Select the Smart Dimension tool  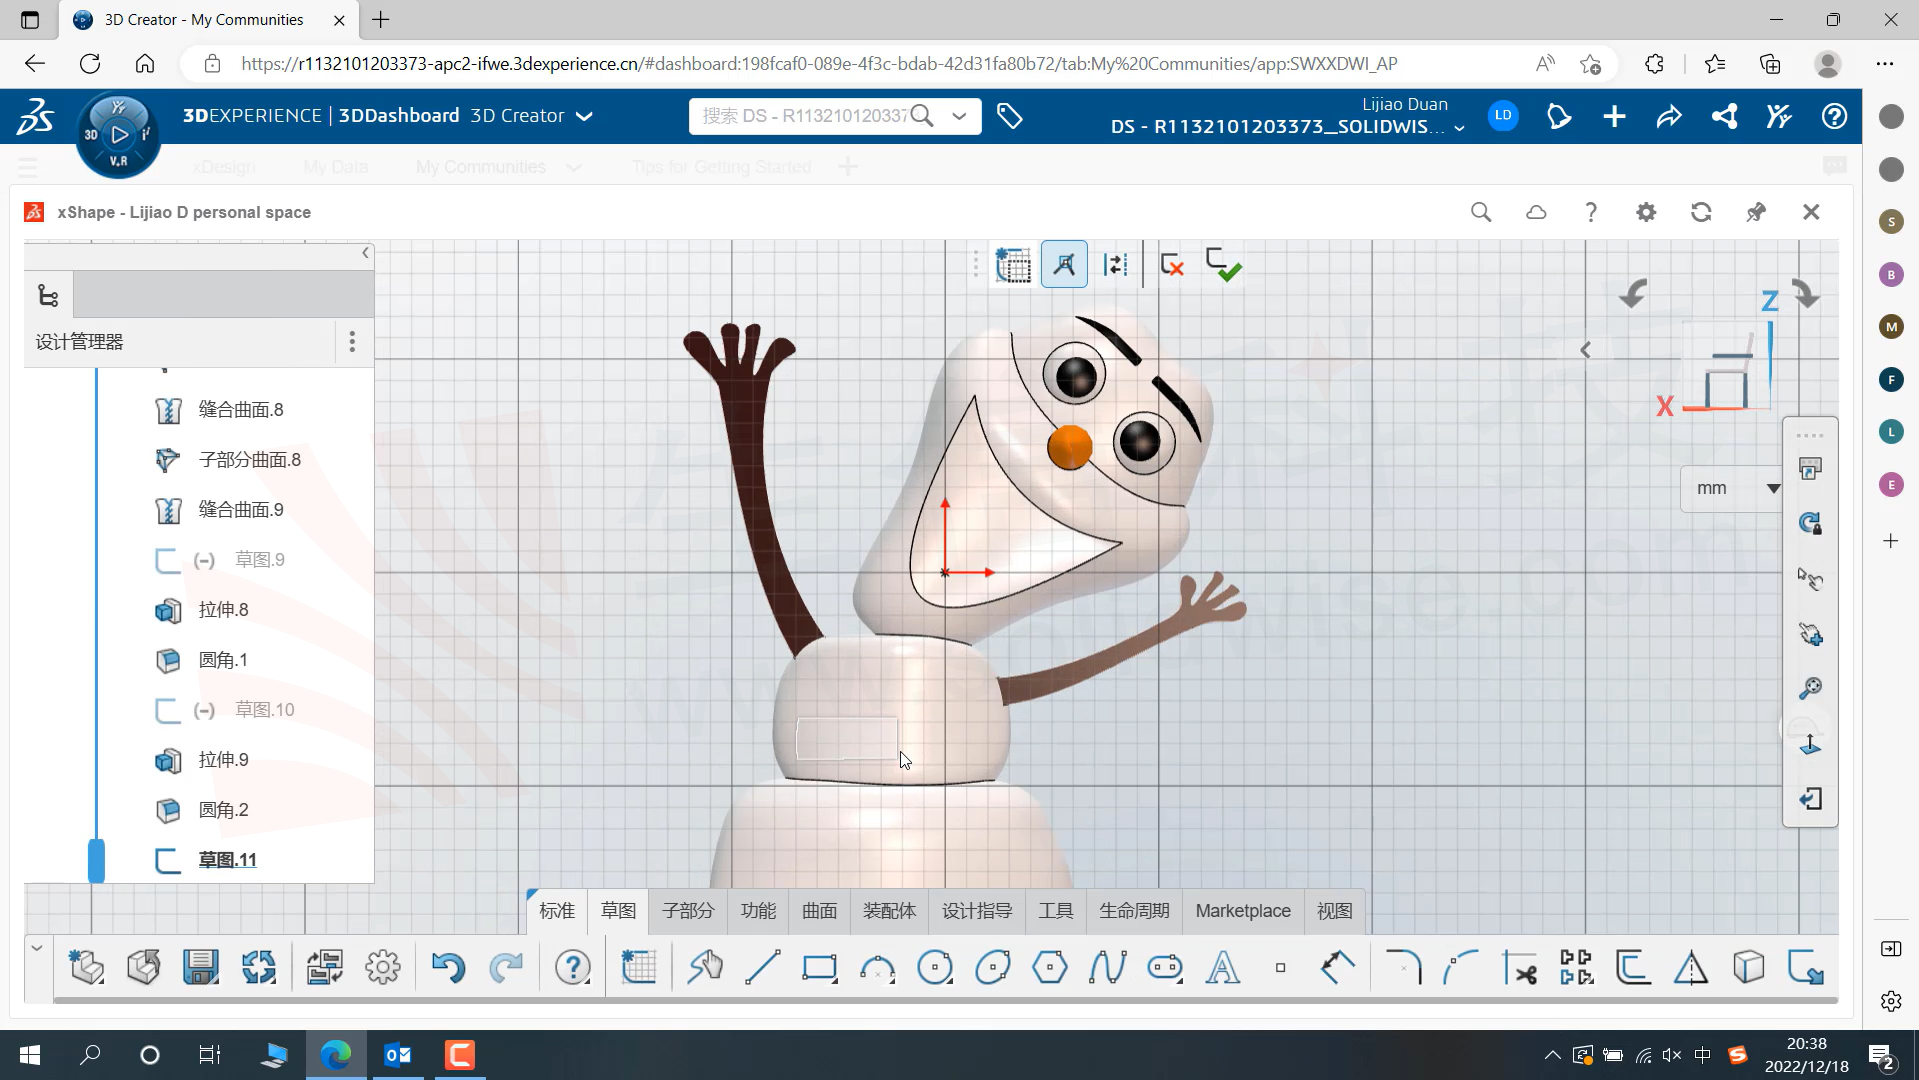click(1337, 967)
